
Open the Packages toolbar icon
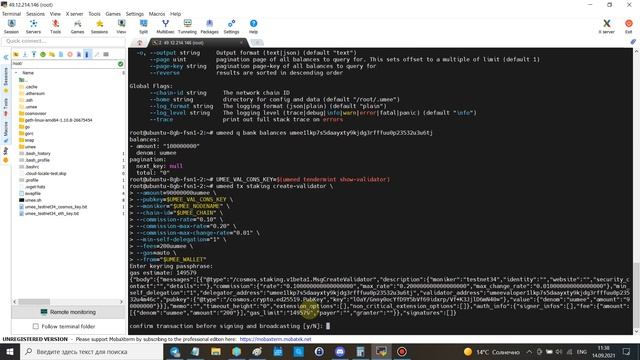click(209, 27)
